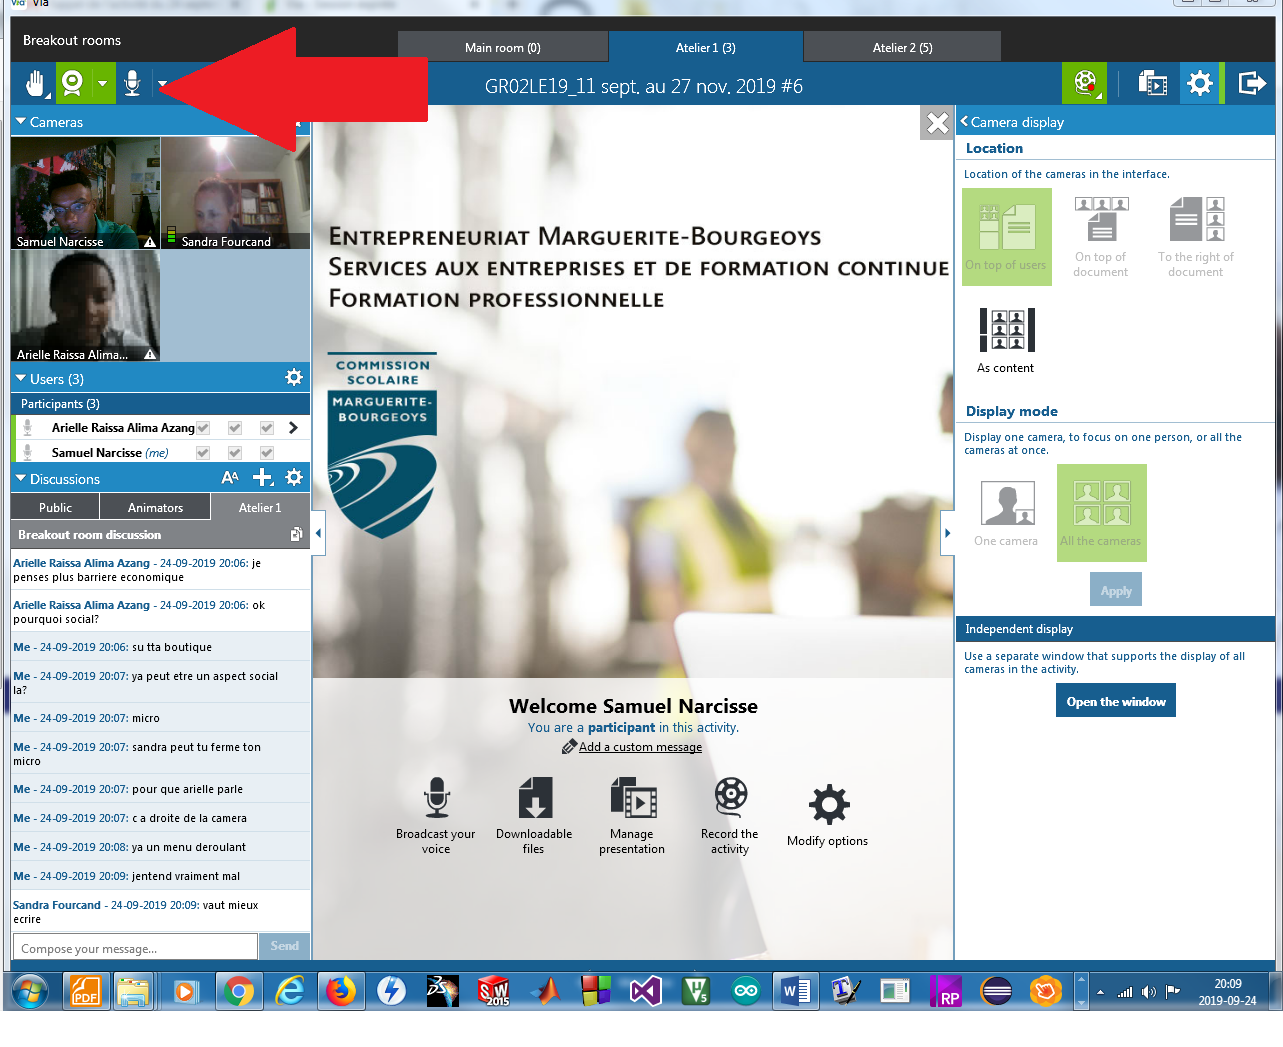Image resolution: width=1283 pixels, height=1047 pixels.
Task: Open Users panel gear settings
Action: (x=294, y=377)
